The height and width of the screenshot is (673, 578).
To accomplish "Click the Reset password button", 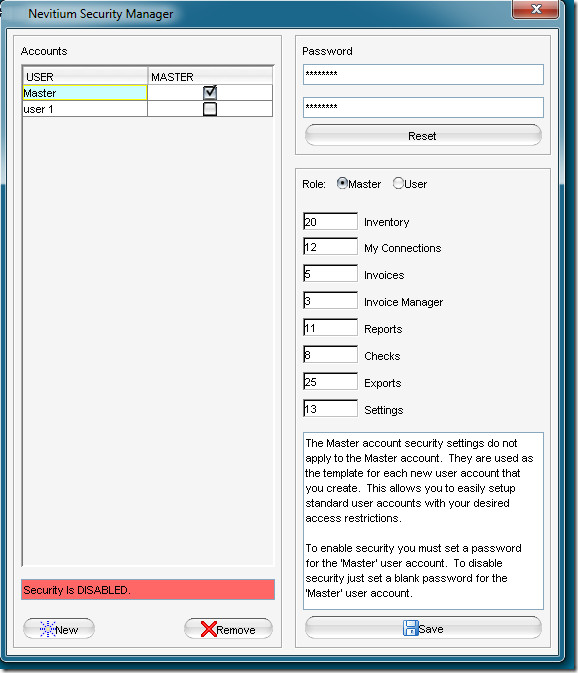I will [x=423, y=136].
